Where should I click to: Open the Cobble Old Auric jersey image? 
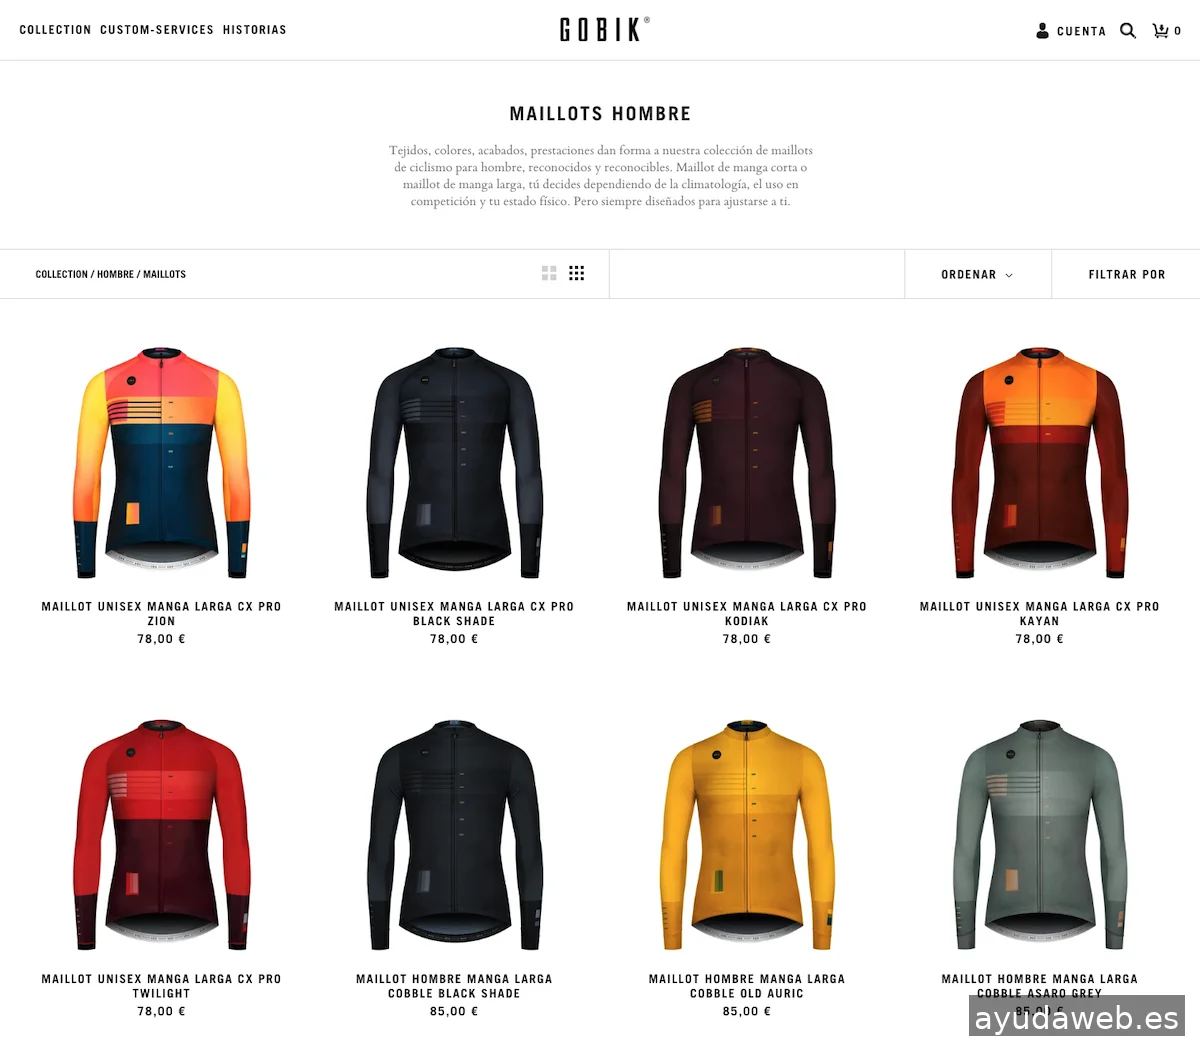tap(747, 835)
